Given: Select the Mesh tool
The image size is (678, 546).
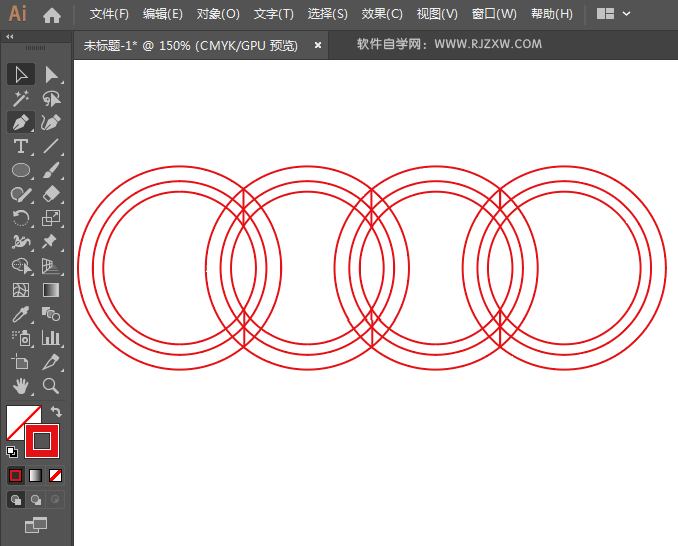Looking at the screenshot, I should (x=21, y=290).
